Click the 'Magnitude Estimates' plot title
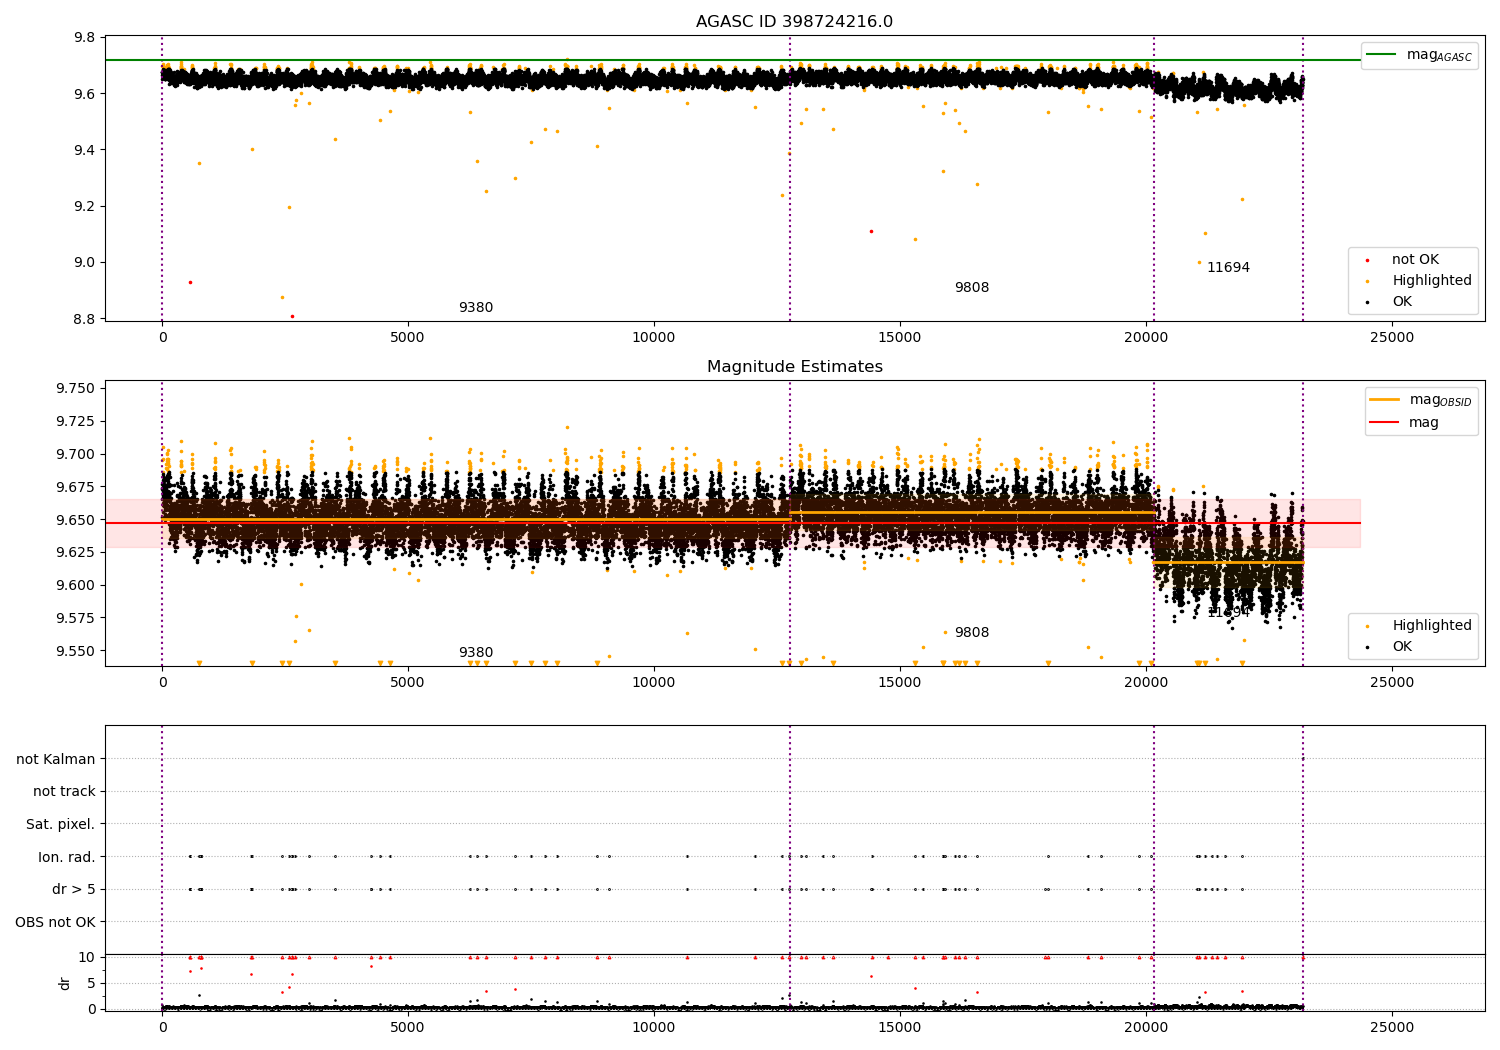 coord(794,367)
